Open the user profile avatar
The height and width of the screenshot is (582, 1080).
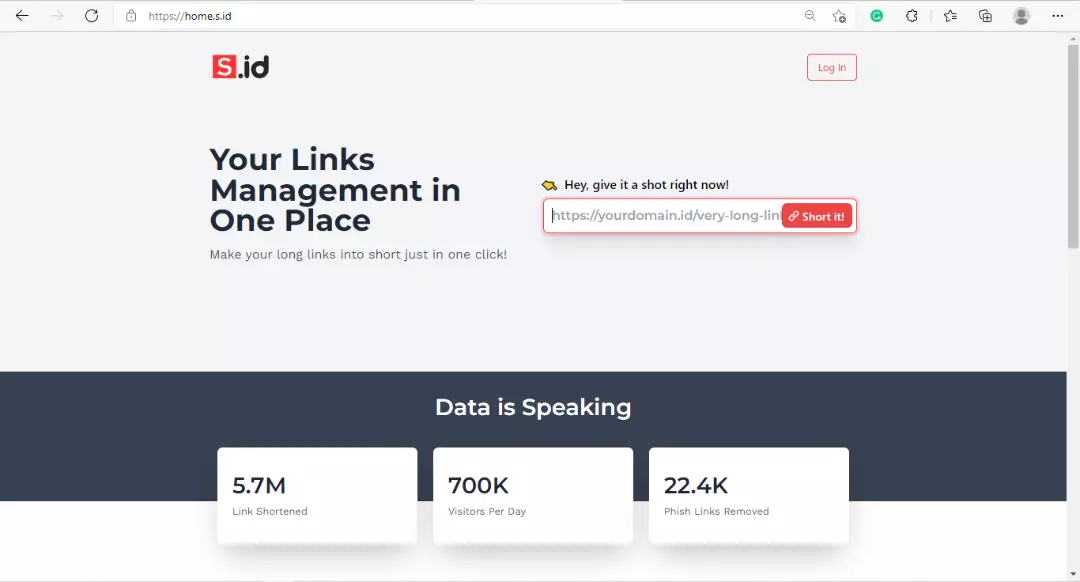tap(1021, 16)
